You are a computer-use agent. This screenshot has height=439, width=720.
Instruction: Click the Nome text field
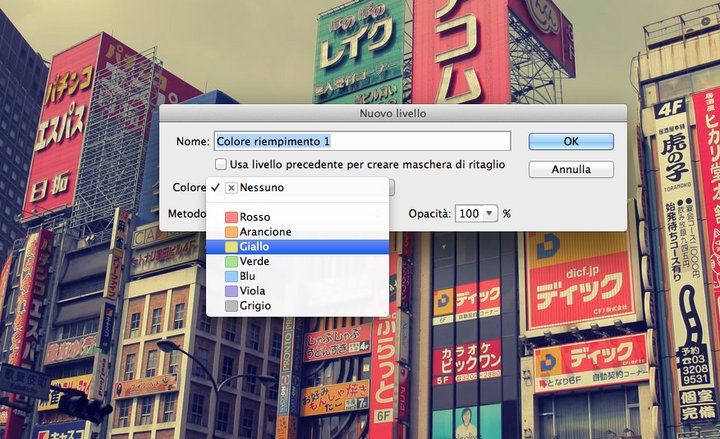(x=362, y=141)
